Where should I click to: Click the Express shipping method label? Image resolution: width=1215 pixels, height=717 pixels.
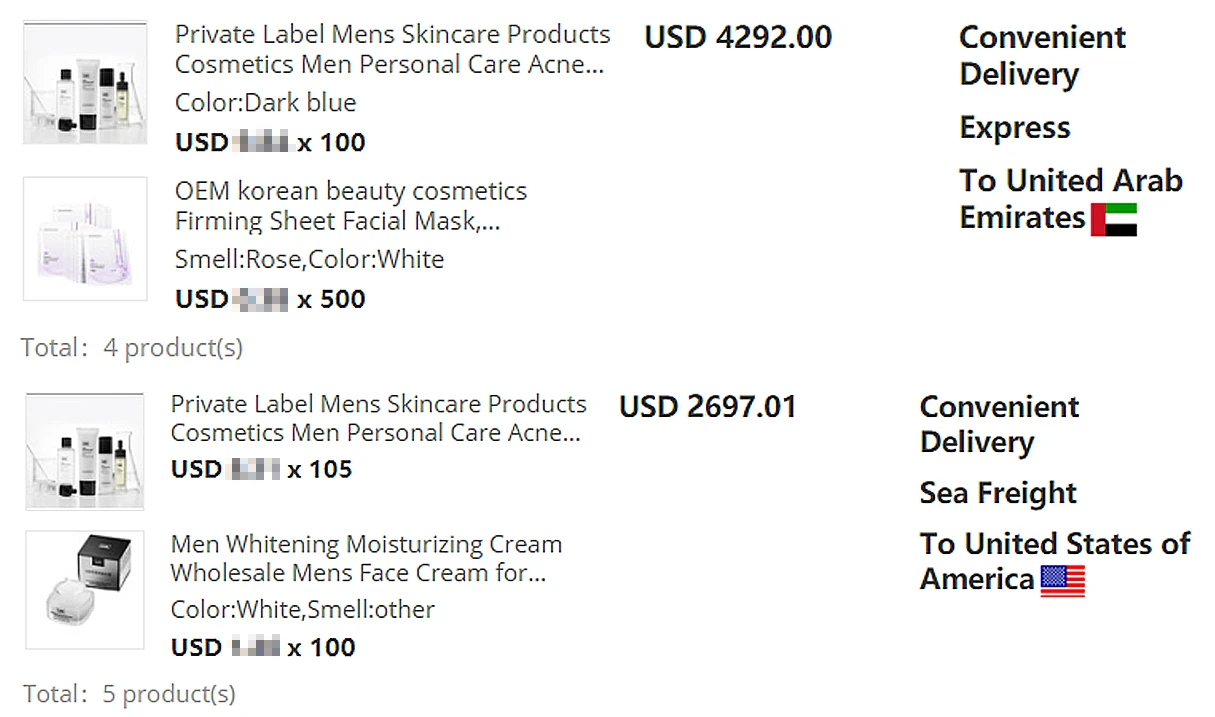pyautogui.click(x=1014, y=128)
